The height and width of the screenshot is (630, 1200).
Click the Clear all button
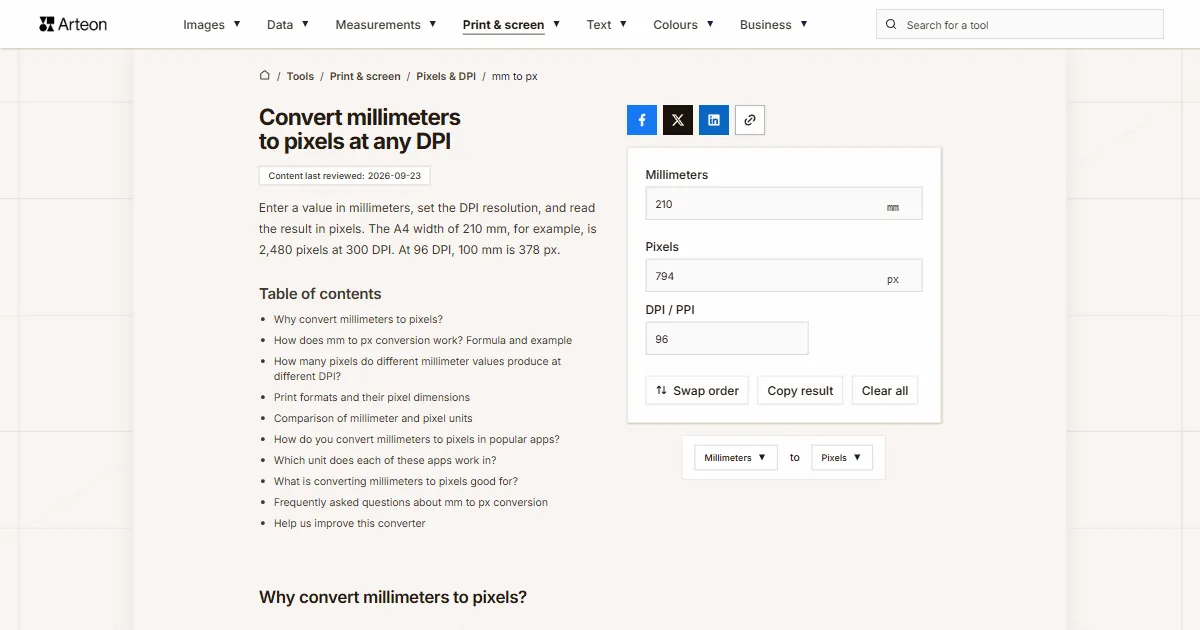[885, 391]
